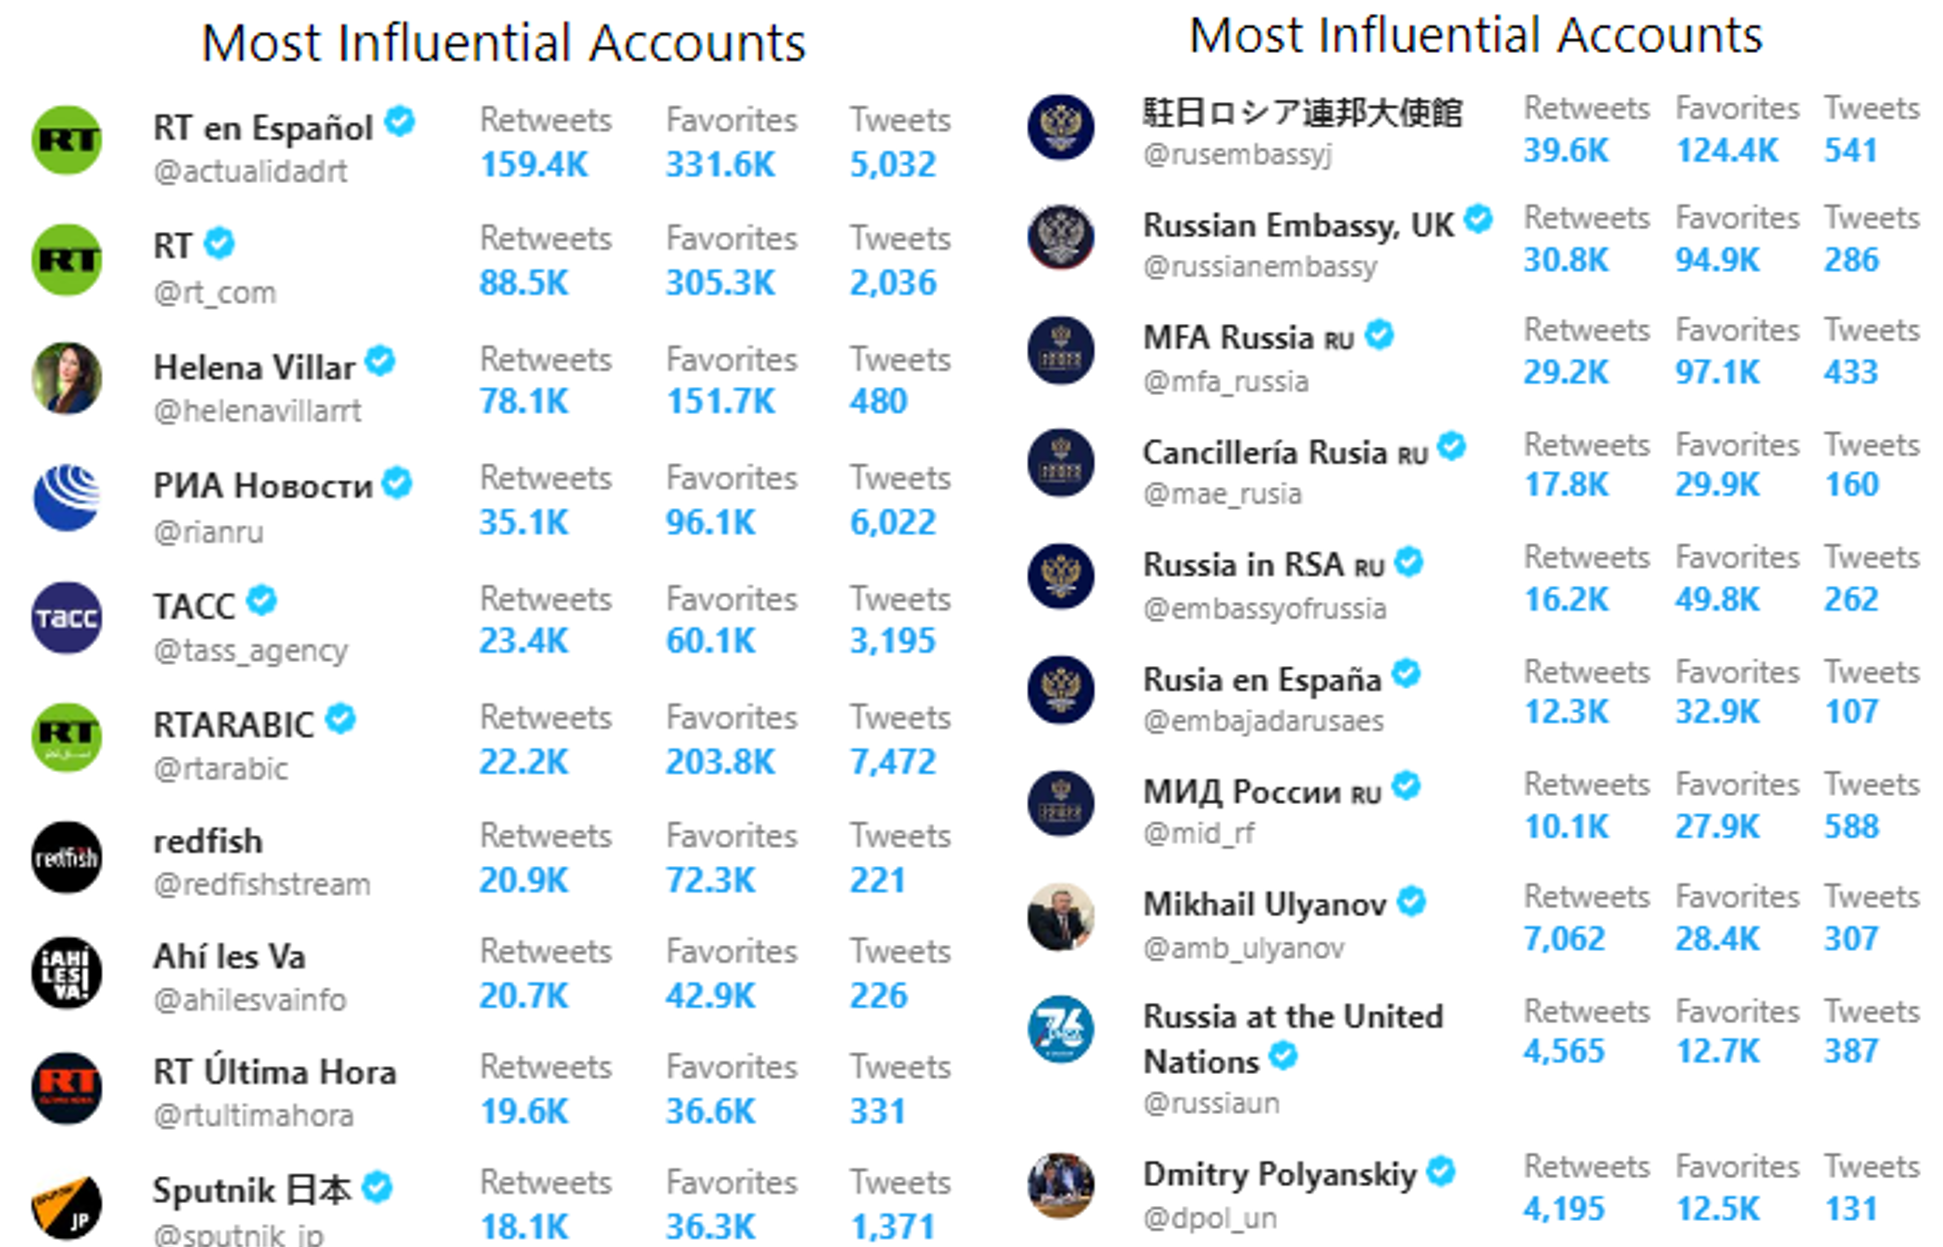Click the 124.4K favorites value
This screenshot has height=1247, width=1943.
pyautogui.click(x=1727, y=151)
